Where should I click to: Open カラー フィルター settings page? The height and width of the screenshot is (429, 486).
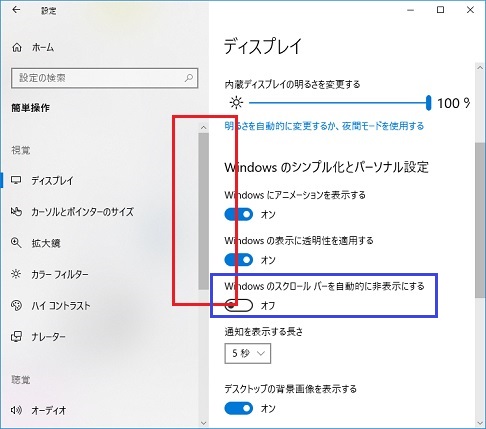[60, 274]
